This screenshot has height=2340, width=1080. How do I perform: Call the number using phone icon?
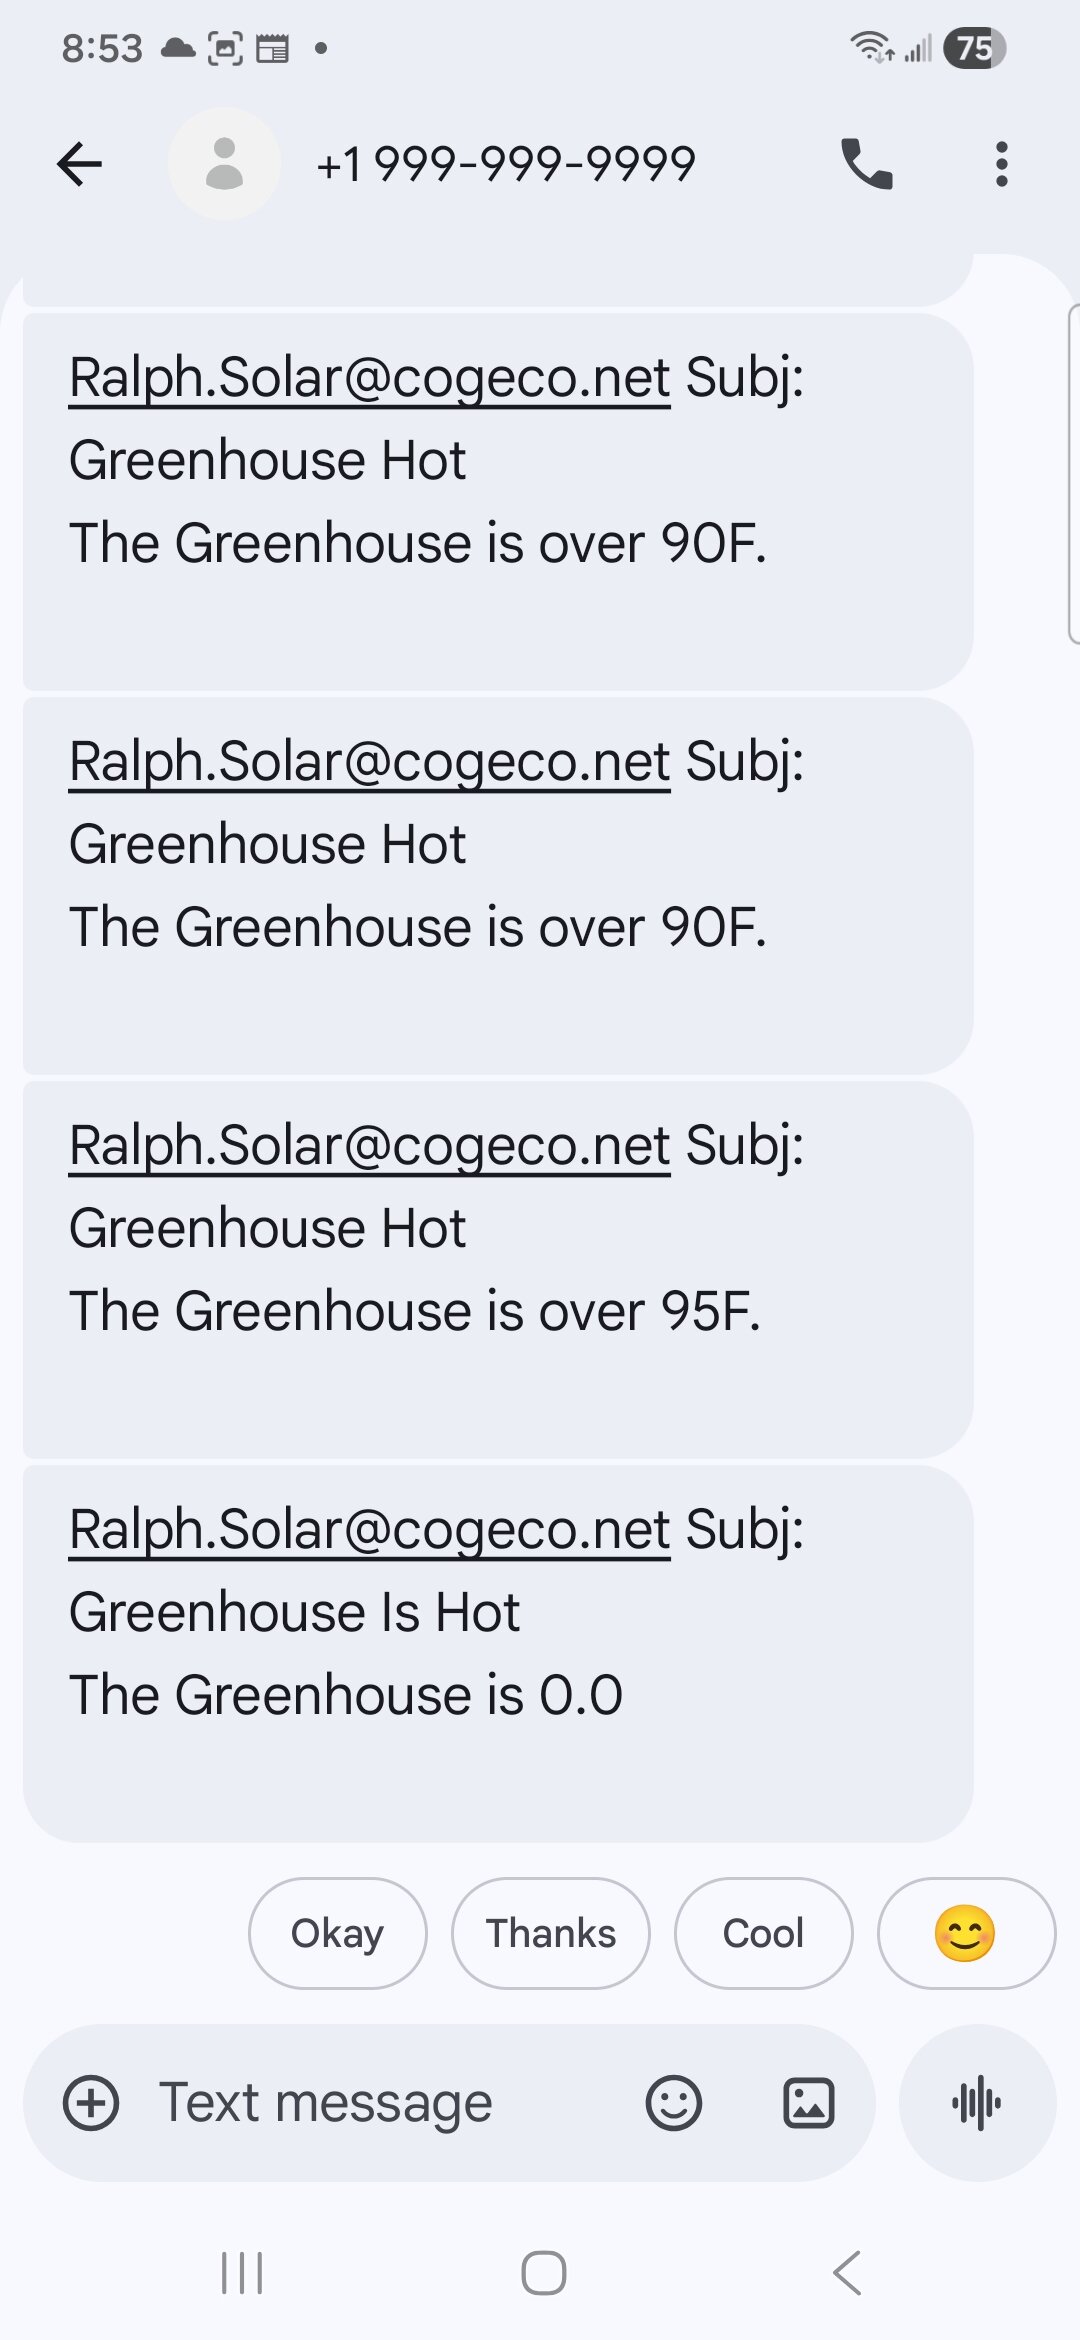pyautogui.click(x=867, y=164)
